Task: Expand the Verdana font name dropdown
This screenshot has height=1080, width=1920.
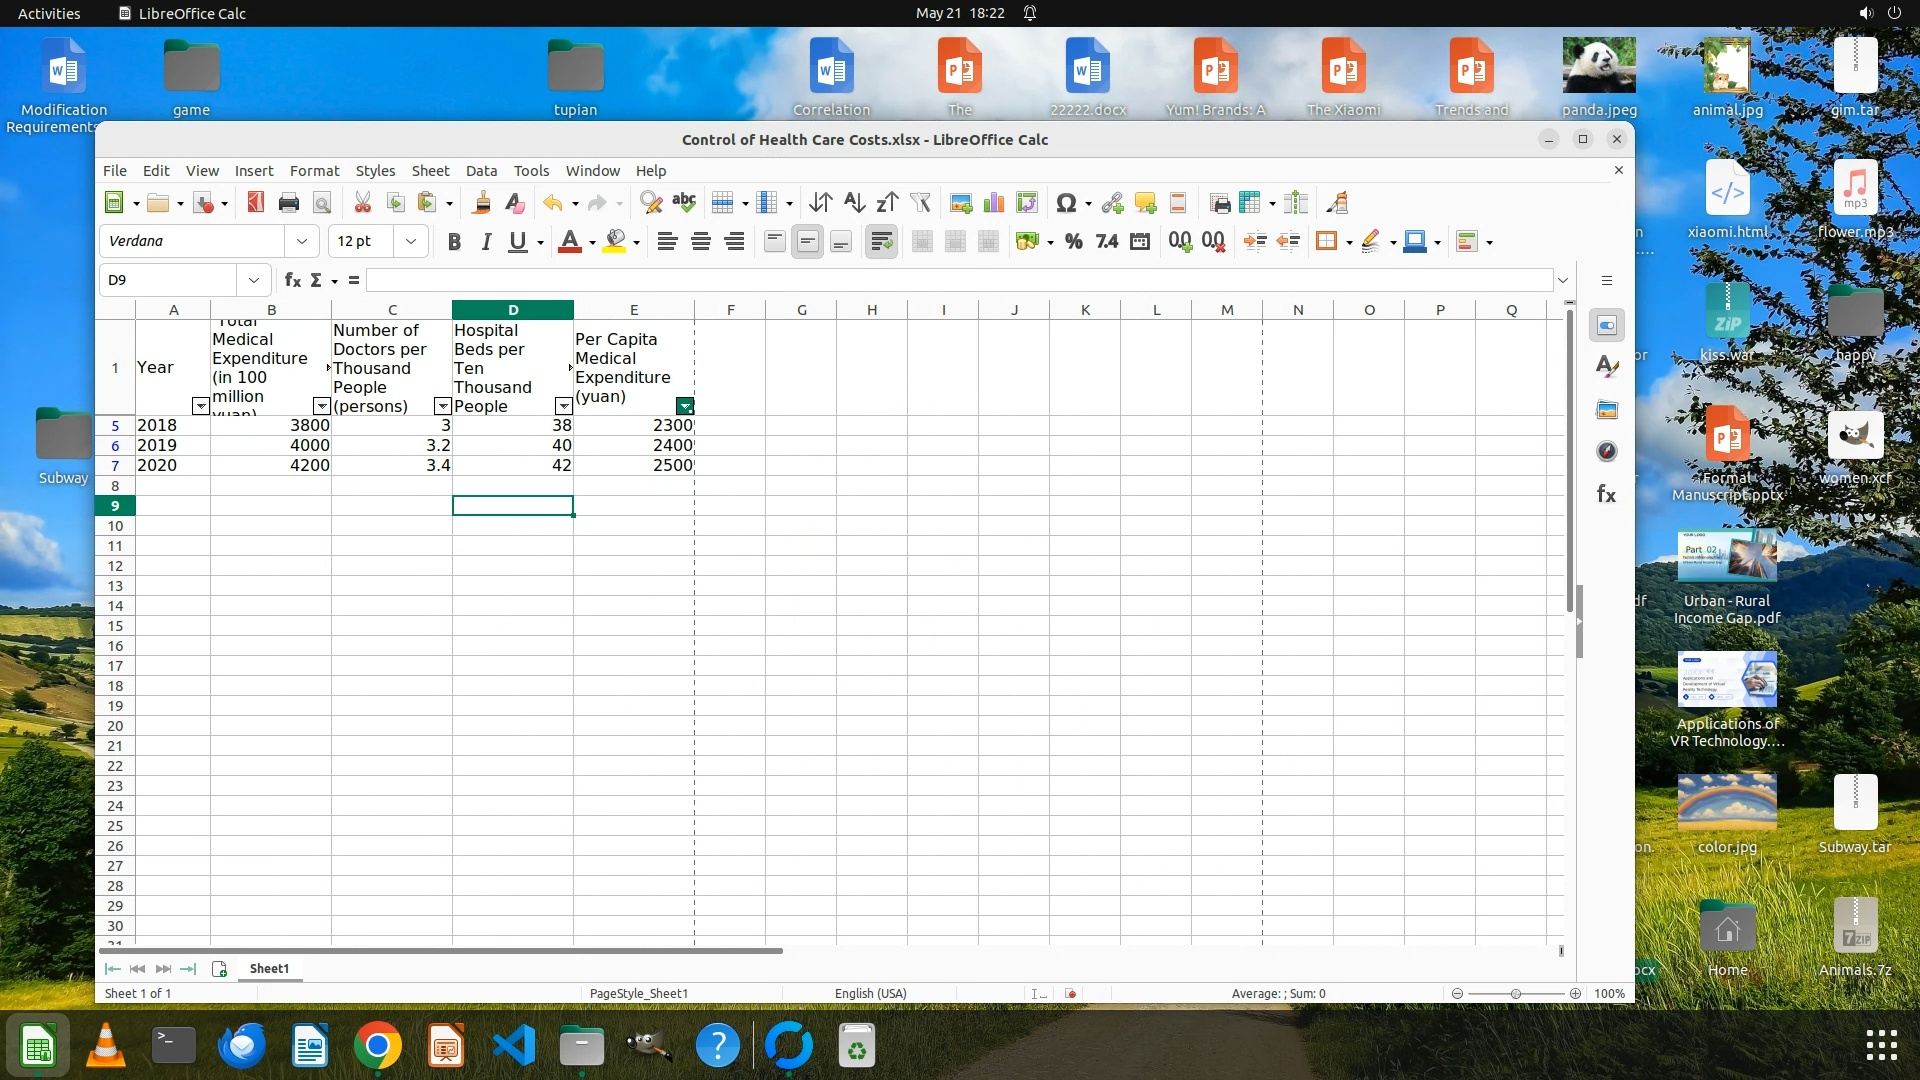Action: coord(301,241)
